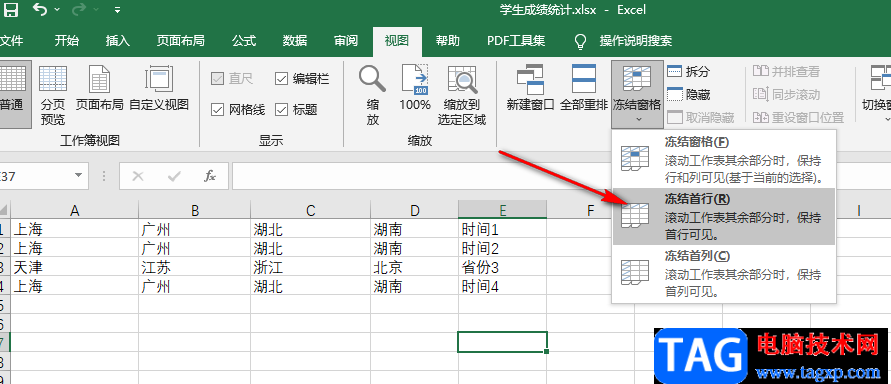This screenshot has width=891, height=384.
Task: Redo the last undone action
Action: click(78, 9)
